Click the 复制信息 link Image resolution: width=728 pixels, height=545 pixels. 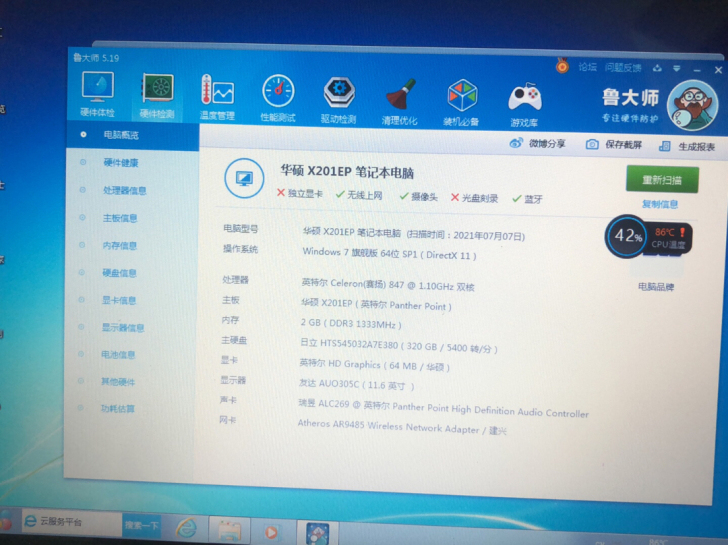[660, 204]
